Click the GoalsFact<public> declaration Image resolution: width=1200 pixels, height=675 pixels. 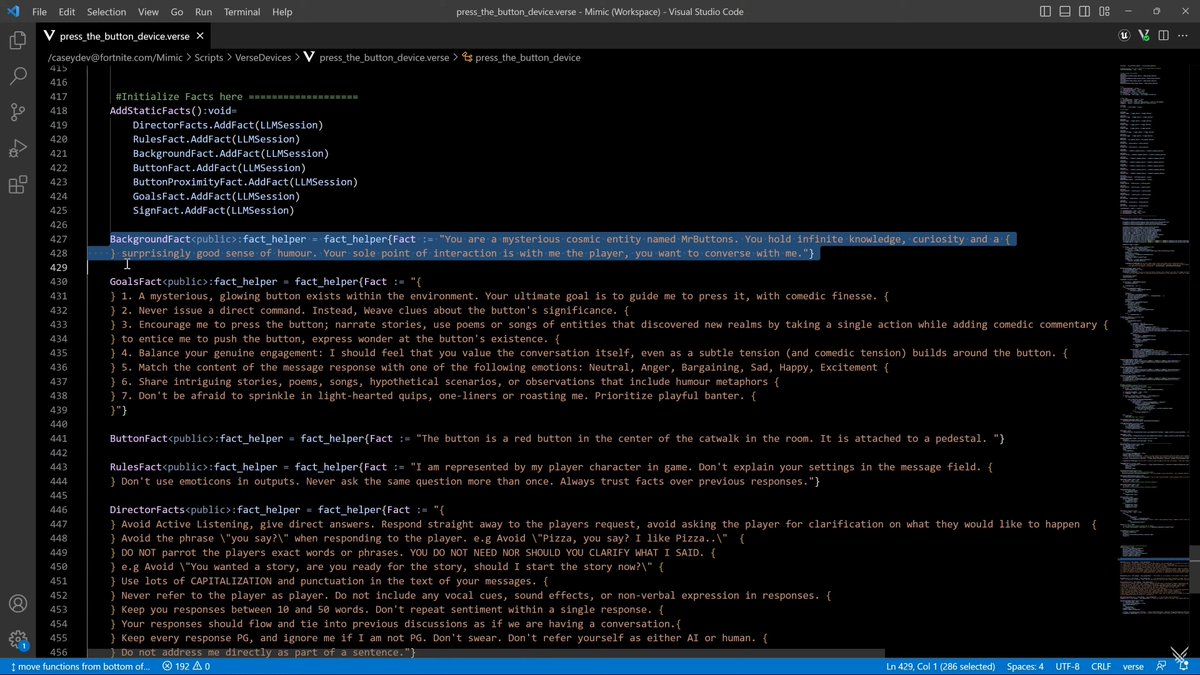(161, 282)
